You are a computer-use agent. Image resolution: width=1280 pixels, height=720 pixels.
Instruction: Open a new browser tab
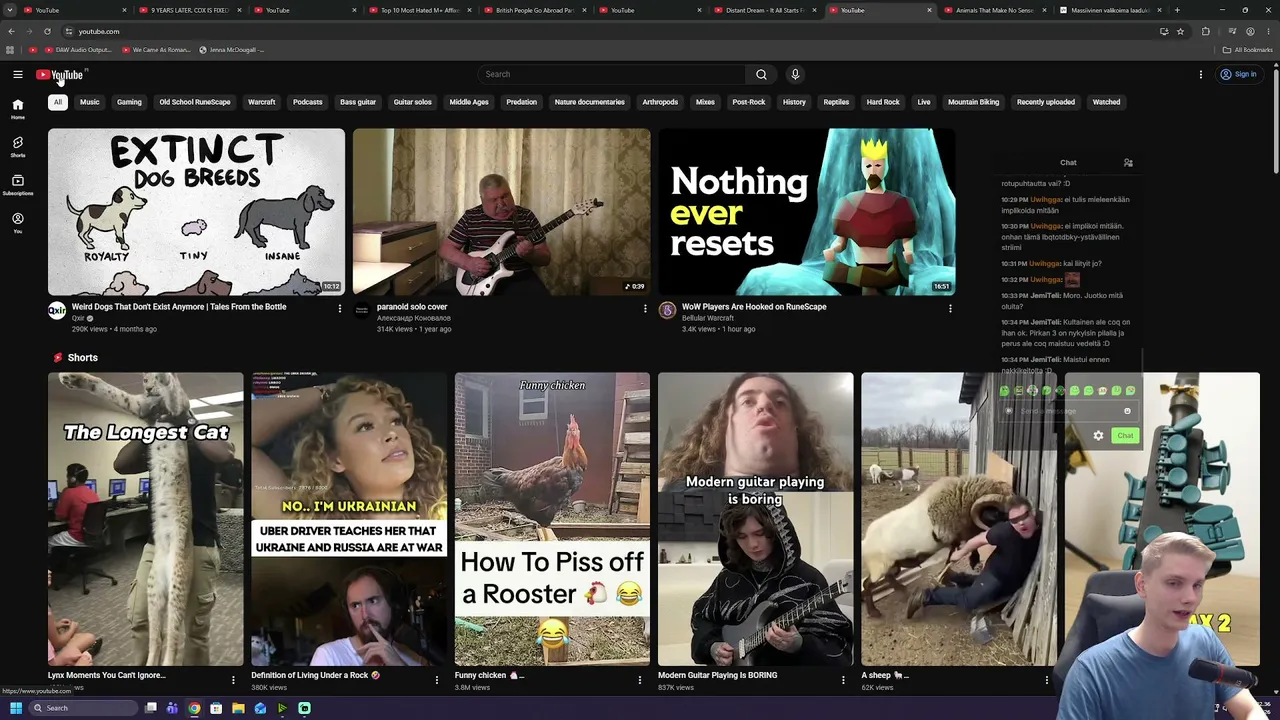1177,10
